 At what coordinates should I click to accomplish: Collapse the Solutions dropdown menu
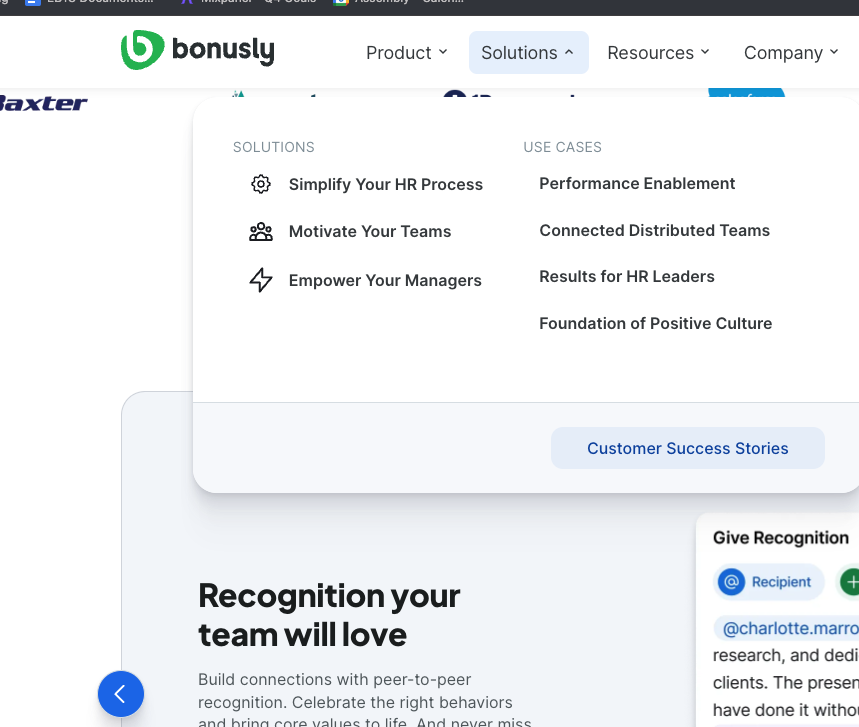coord(529,53)
